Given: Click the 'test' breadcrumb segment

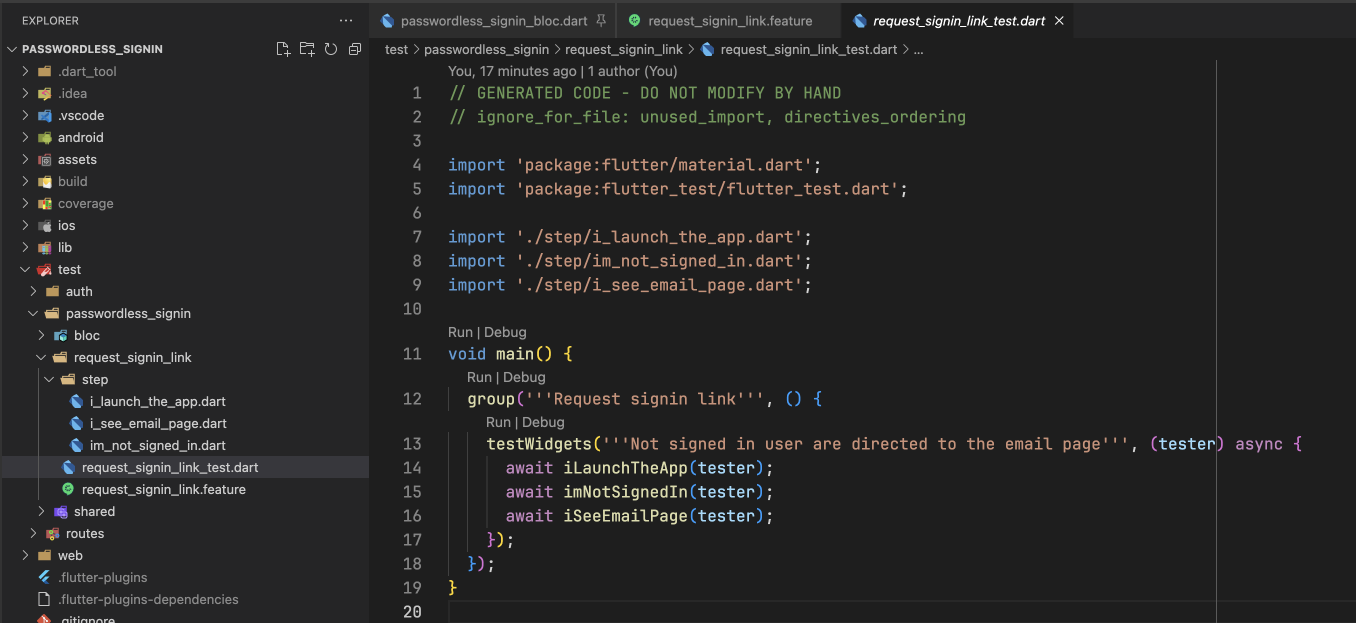Looking at the screenshot, I should tap(396, 49).
